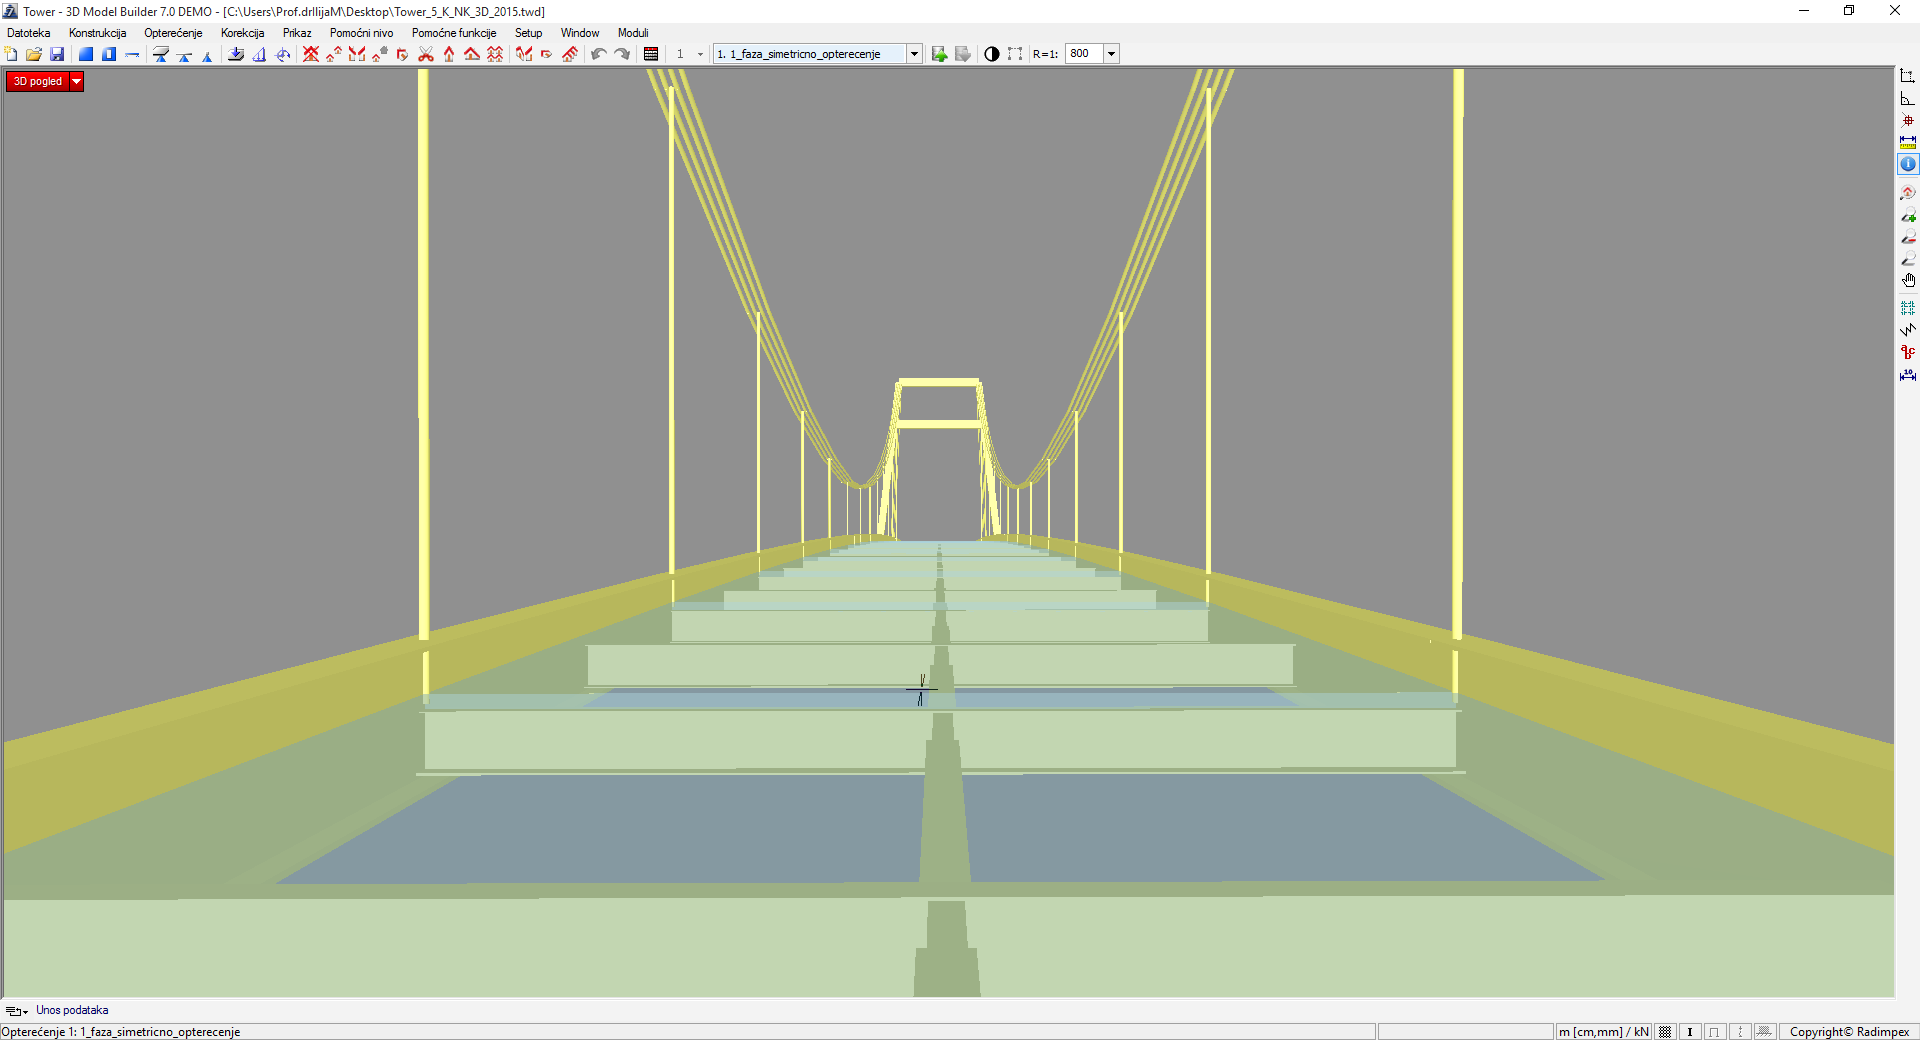This screenshot has height=1040, width=1920.
Task: Open the Konstrukcija menu
Action: pyautogui.click(x=97, y=33)
